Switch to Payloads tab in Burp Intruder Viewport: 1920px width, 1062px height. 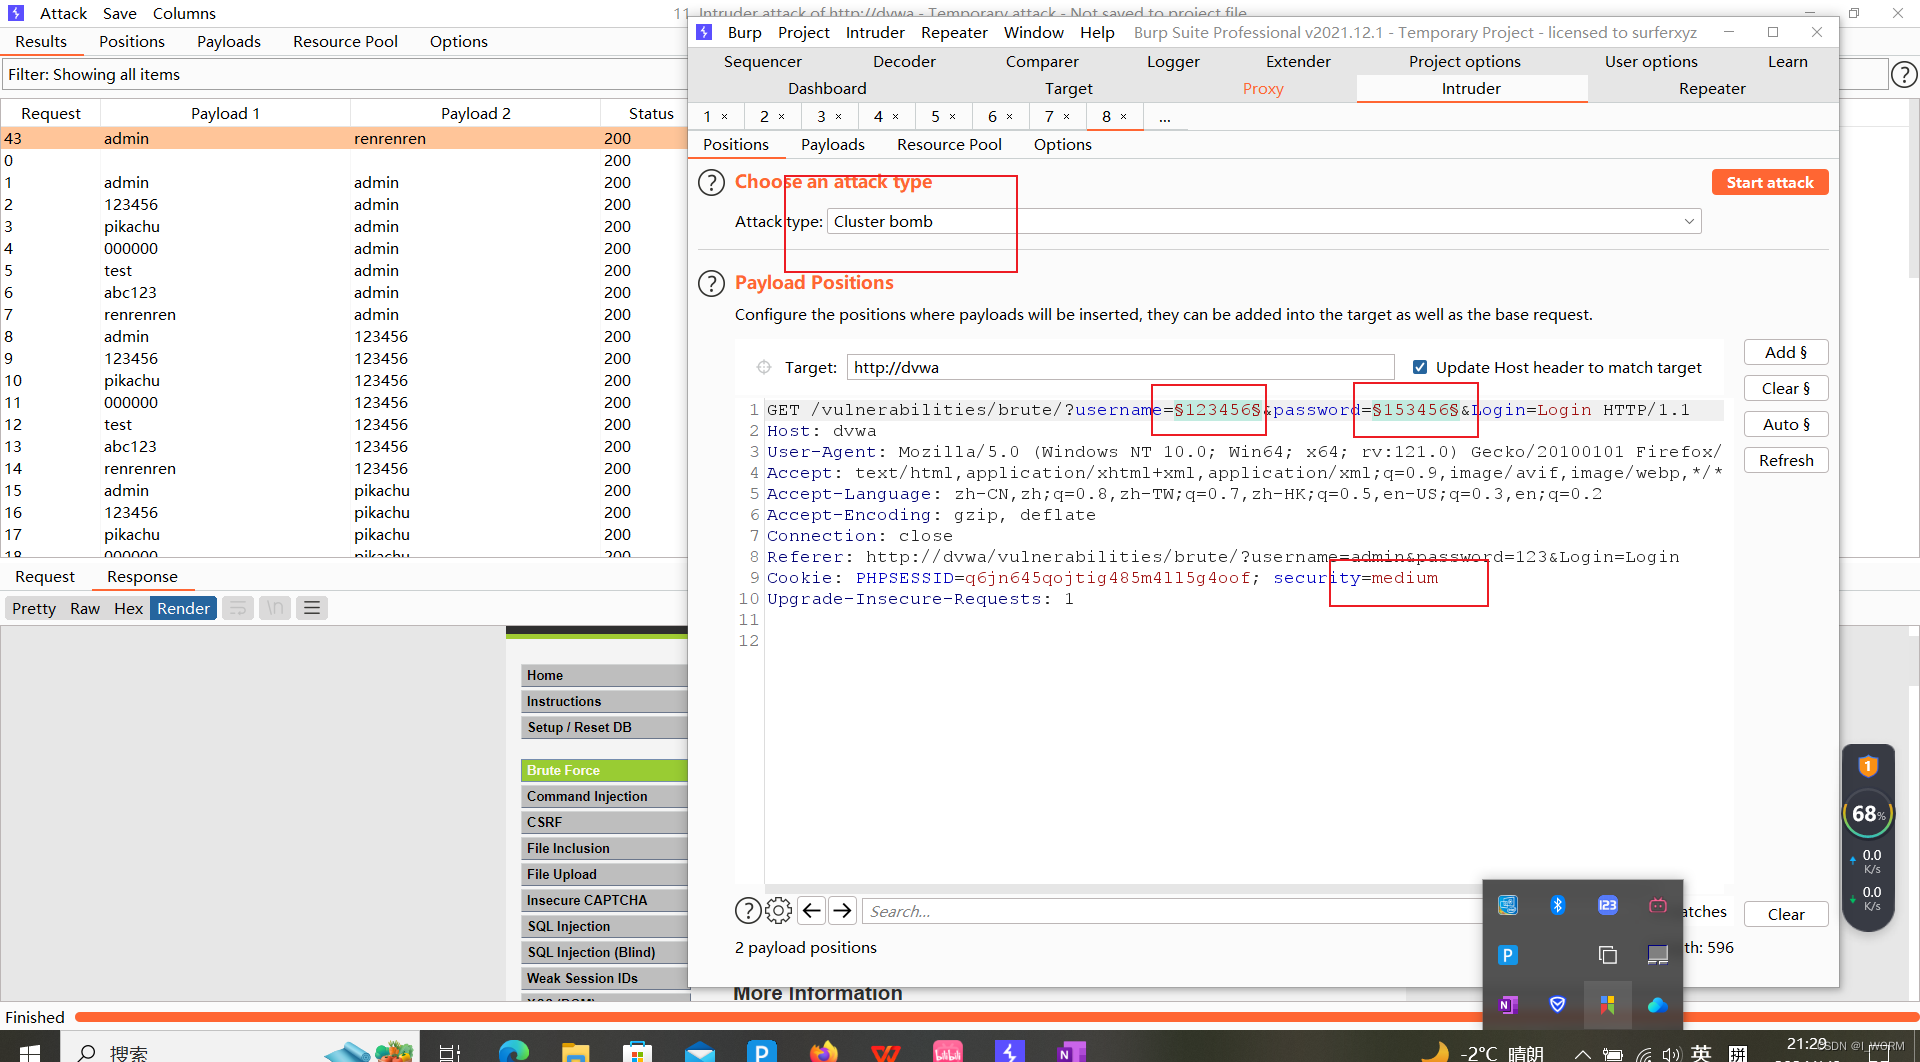[832, 145]
